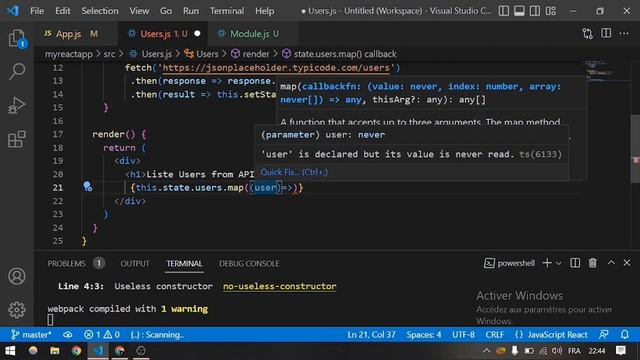Open notifications bell in status bar
Image resolution: width=640 pixels, height=360 pixels.
click(625, 335)
